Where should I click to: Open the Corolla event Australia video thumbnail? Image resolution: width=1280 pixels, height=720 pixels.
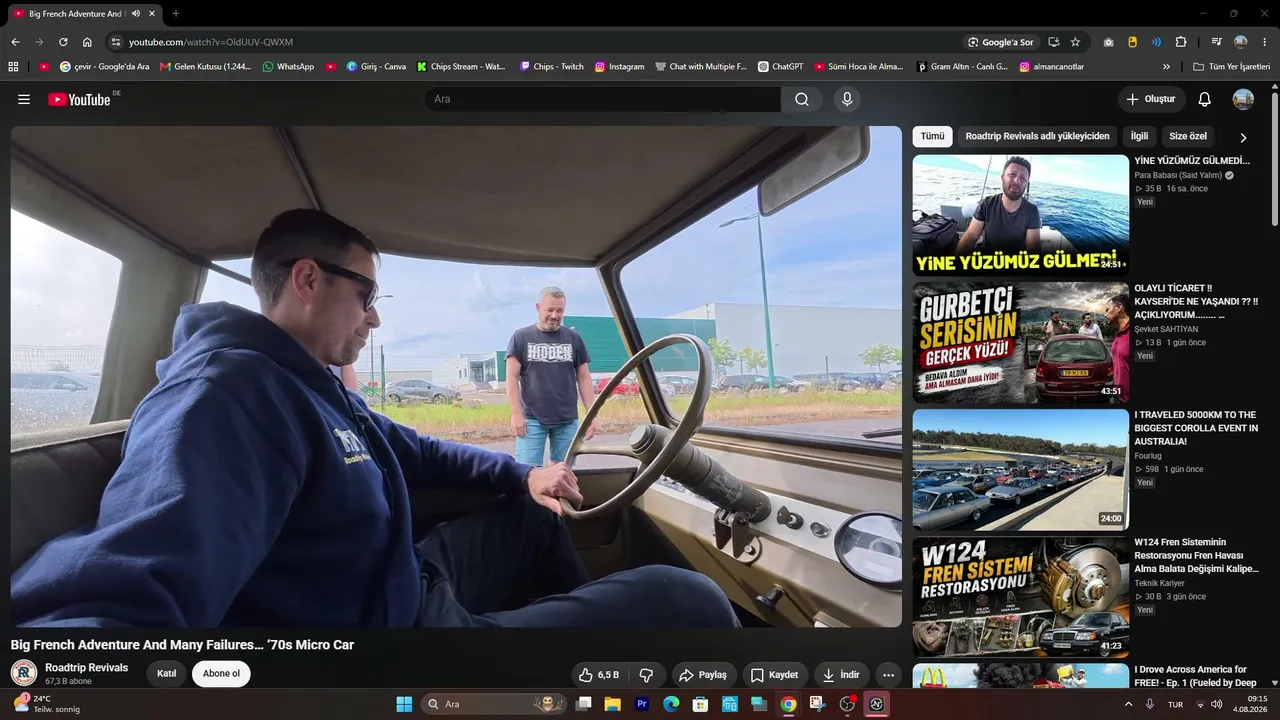click(x=1021, y=470)
